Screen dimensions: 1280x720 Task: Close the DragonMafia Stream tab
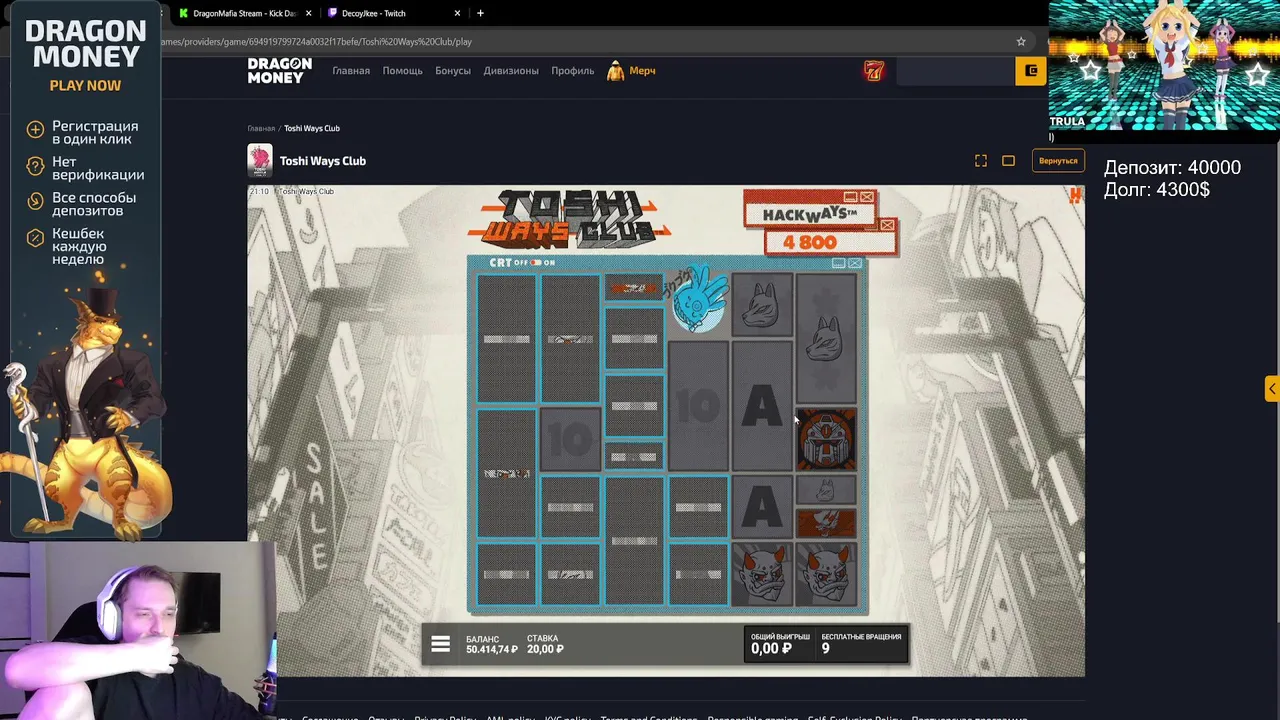click(x=308, y=13)
